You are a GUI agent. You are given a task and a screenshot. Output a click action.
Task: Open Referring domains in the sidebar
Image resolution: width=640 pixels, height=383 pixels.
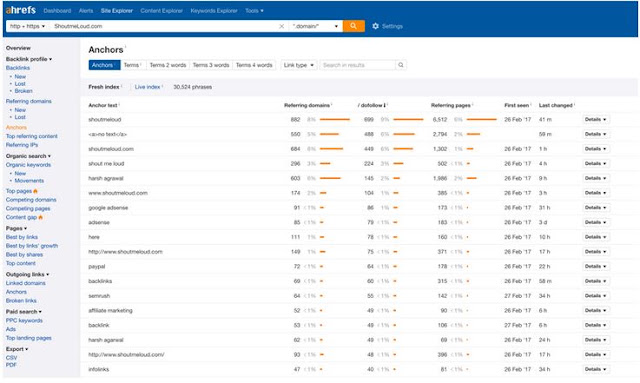pos(29,101)
